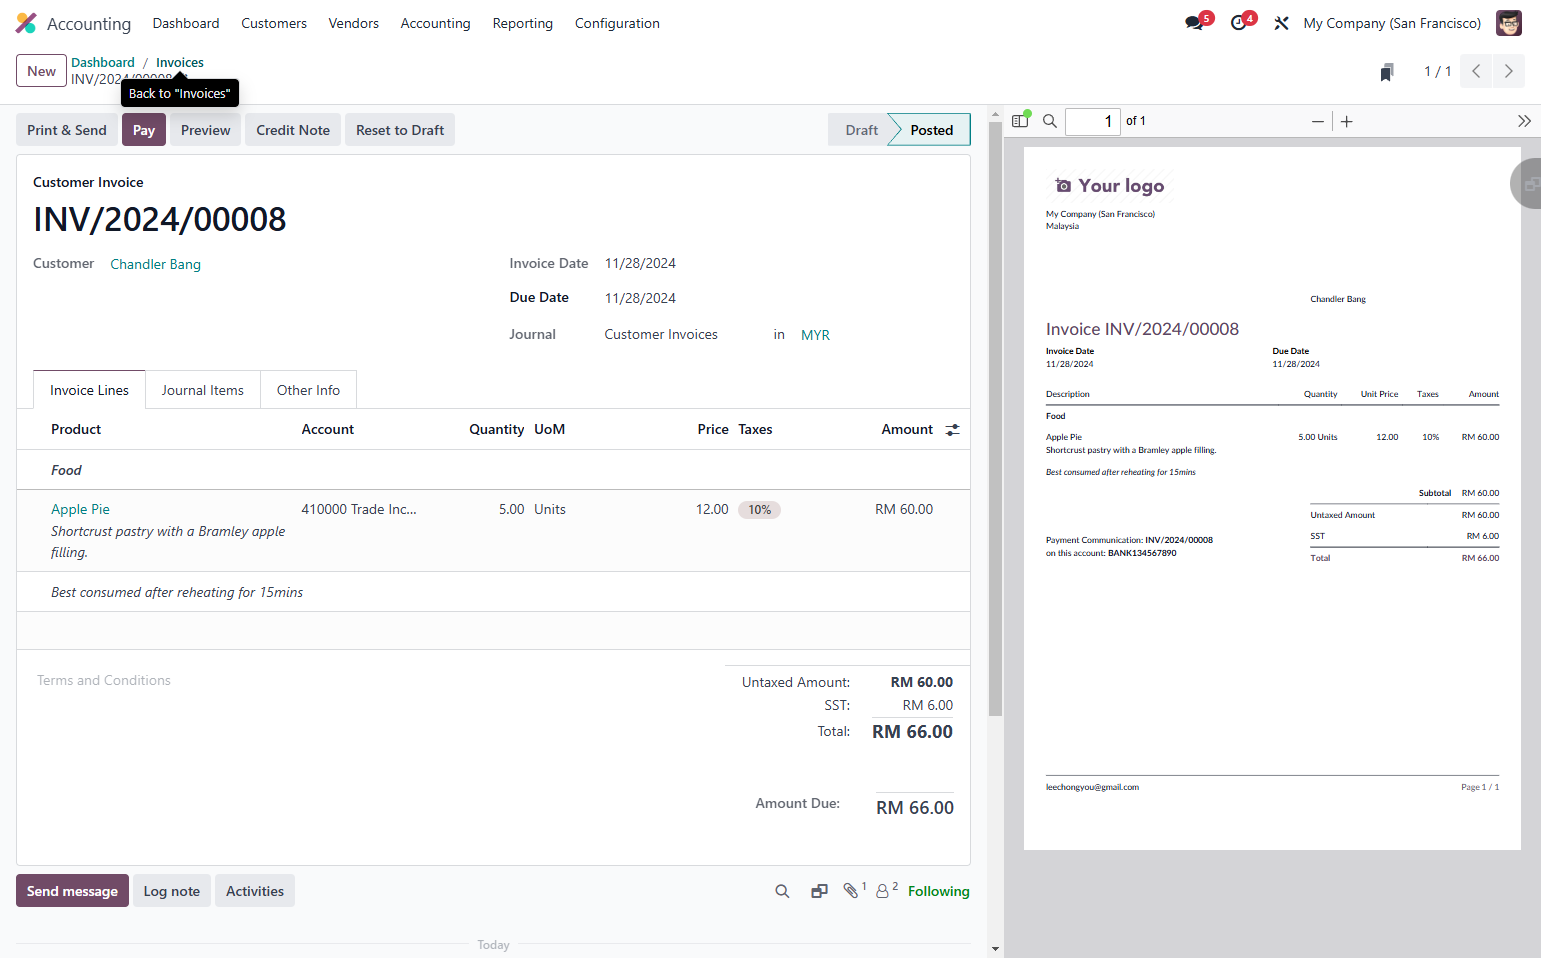Click the Pay button

[144, 130]
